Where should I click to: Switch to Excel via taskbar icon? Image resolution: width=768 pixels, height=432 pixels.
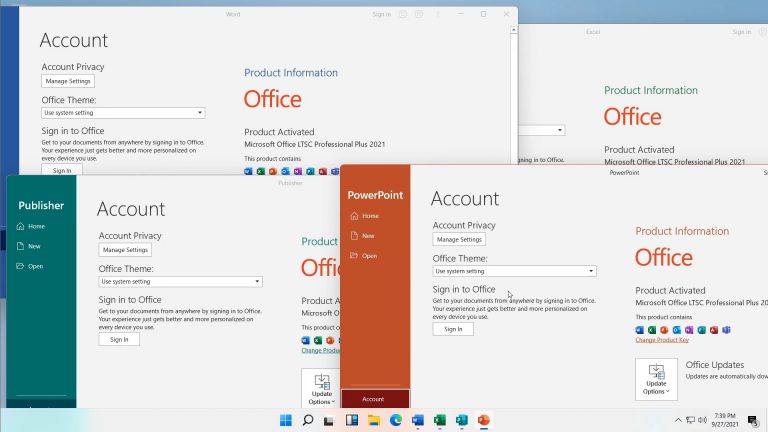[x=440, y=420]
